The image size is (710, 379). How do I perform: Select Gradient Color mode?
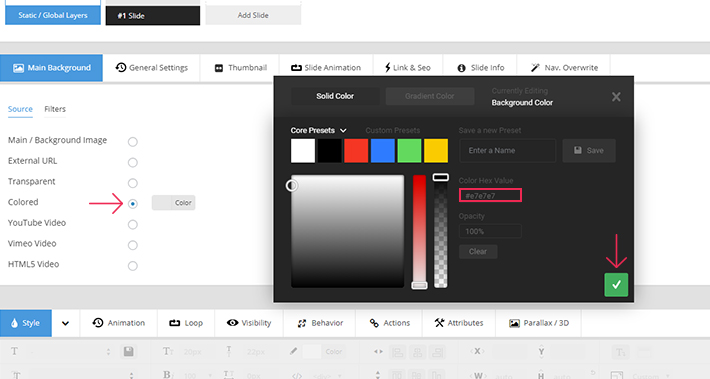click(430, 96)
